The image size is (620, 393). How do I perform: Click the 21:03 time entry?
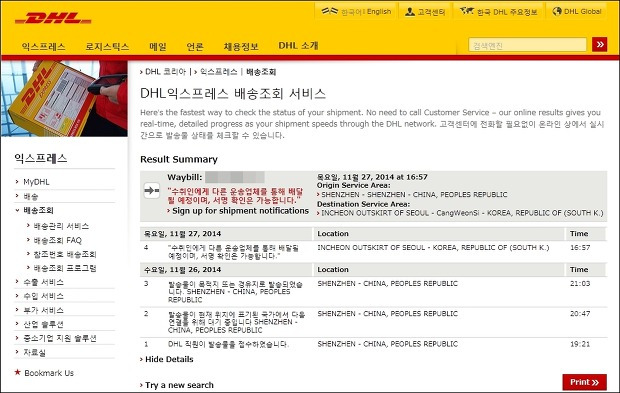[580, 283]
